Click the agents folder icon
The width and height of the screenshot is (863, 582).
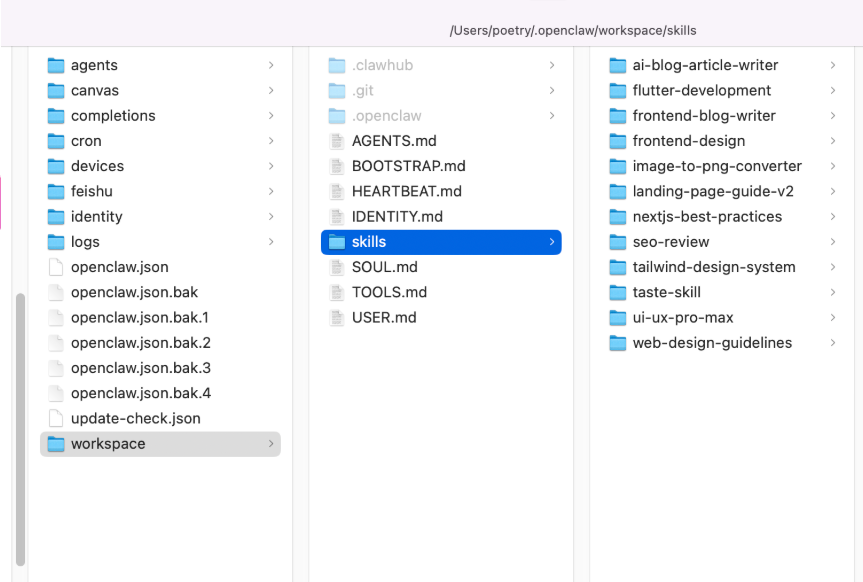56,66
